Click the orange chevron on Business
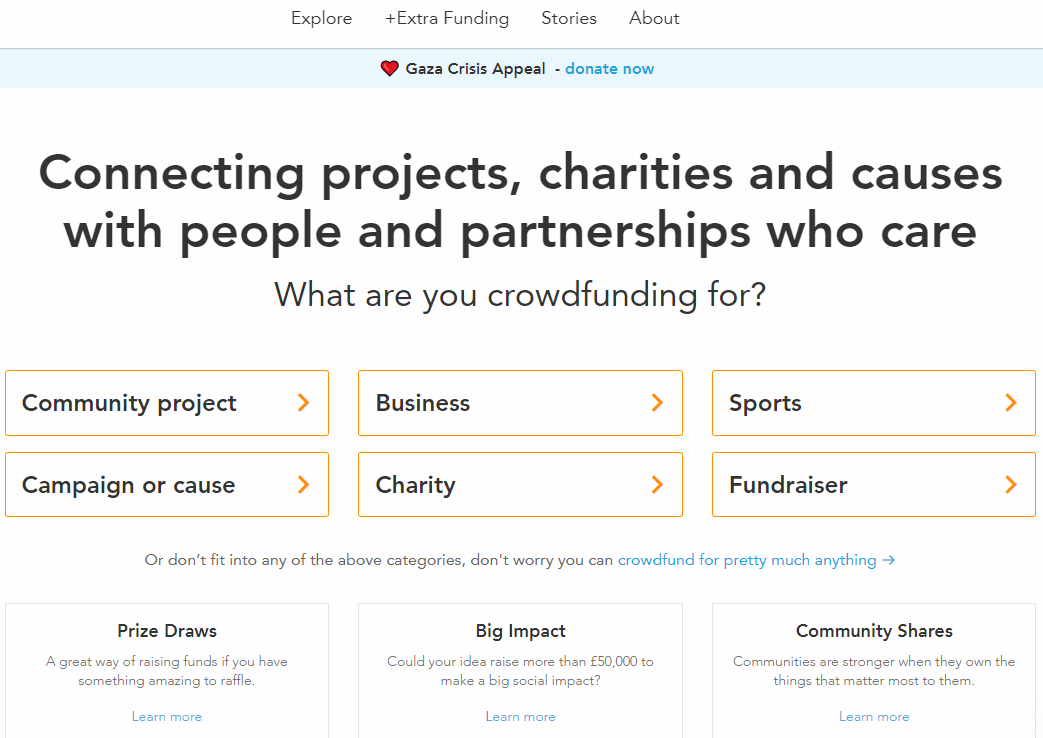This screenshot has height=738, width=1043. pyautogui.click(x=657, y=403)
